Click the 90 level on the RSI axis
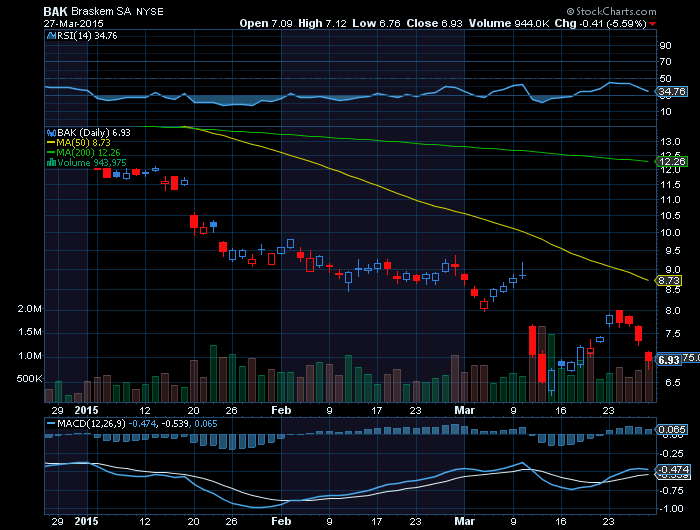Image resolution: width=700 pixels, height=530 pixels. click(665, 46)
